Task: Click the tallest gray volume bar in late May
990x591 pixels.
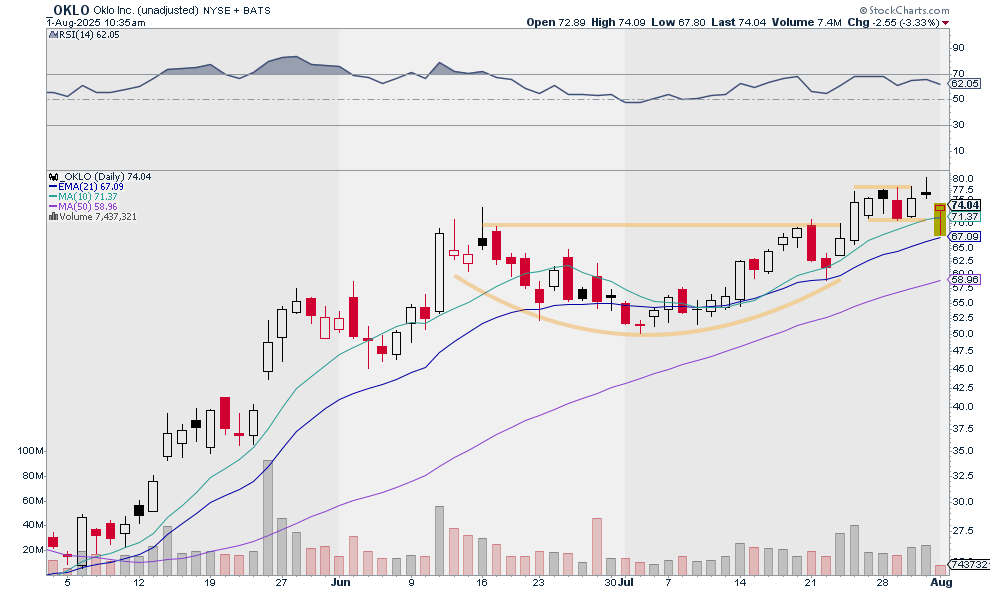Action: (x=268, y=518)
